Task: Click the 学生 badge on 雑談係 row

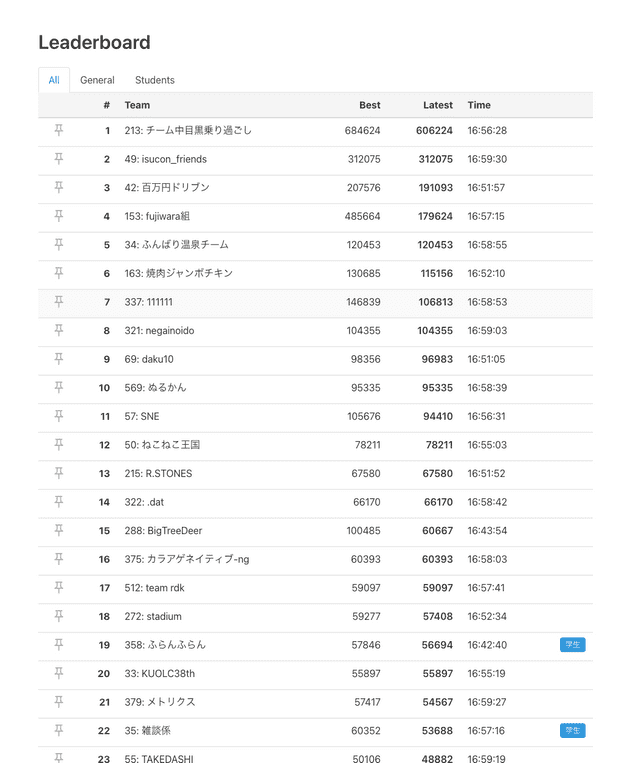Action: coord(572,731)
